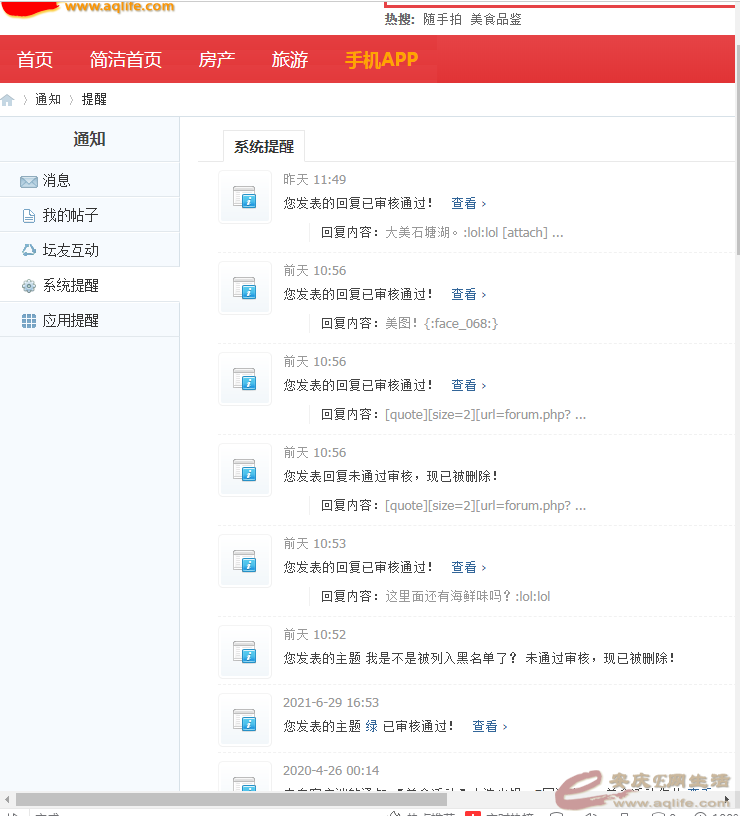Go to 房产 section
Viewport: 740px width, 816px height.
(x=217, y=60)
